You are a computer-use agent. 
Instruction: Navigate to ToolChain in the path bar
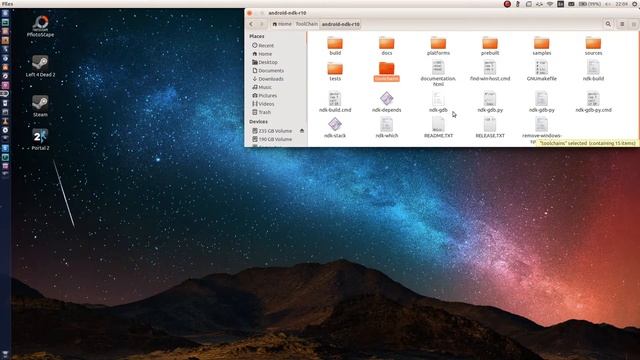click(x=306, y=24)
